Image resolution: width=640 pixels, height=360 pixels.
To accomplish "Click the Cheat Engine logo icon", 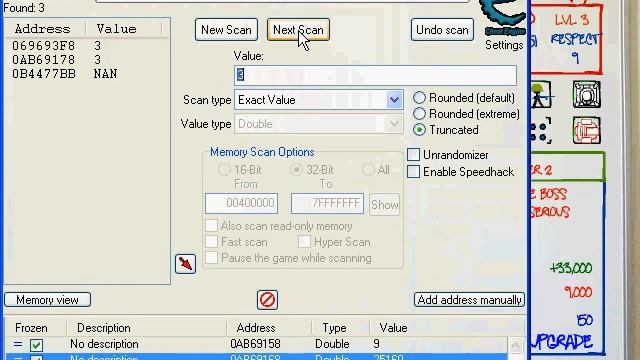I will (x=504, y=17).
